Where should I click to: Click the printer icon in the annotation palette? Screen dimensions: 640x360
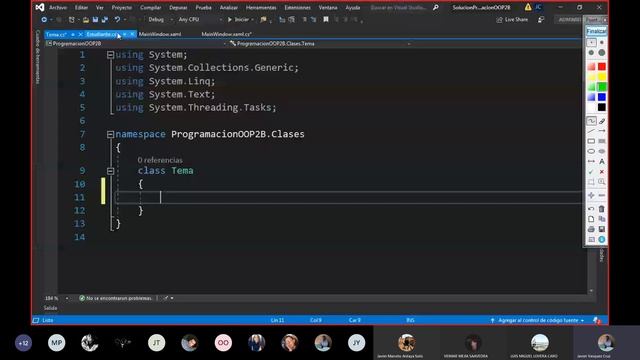(591, 229)
